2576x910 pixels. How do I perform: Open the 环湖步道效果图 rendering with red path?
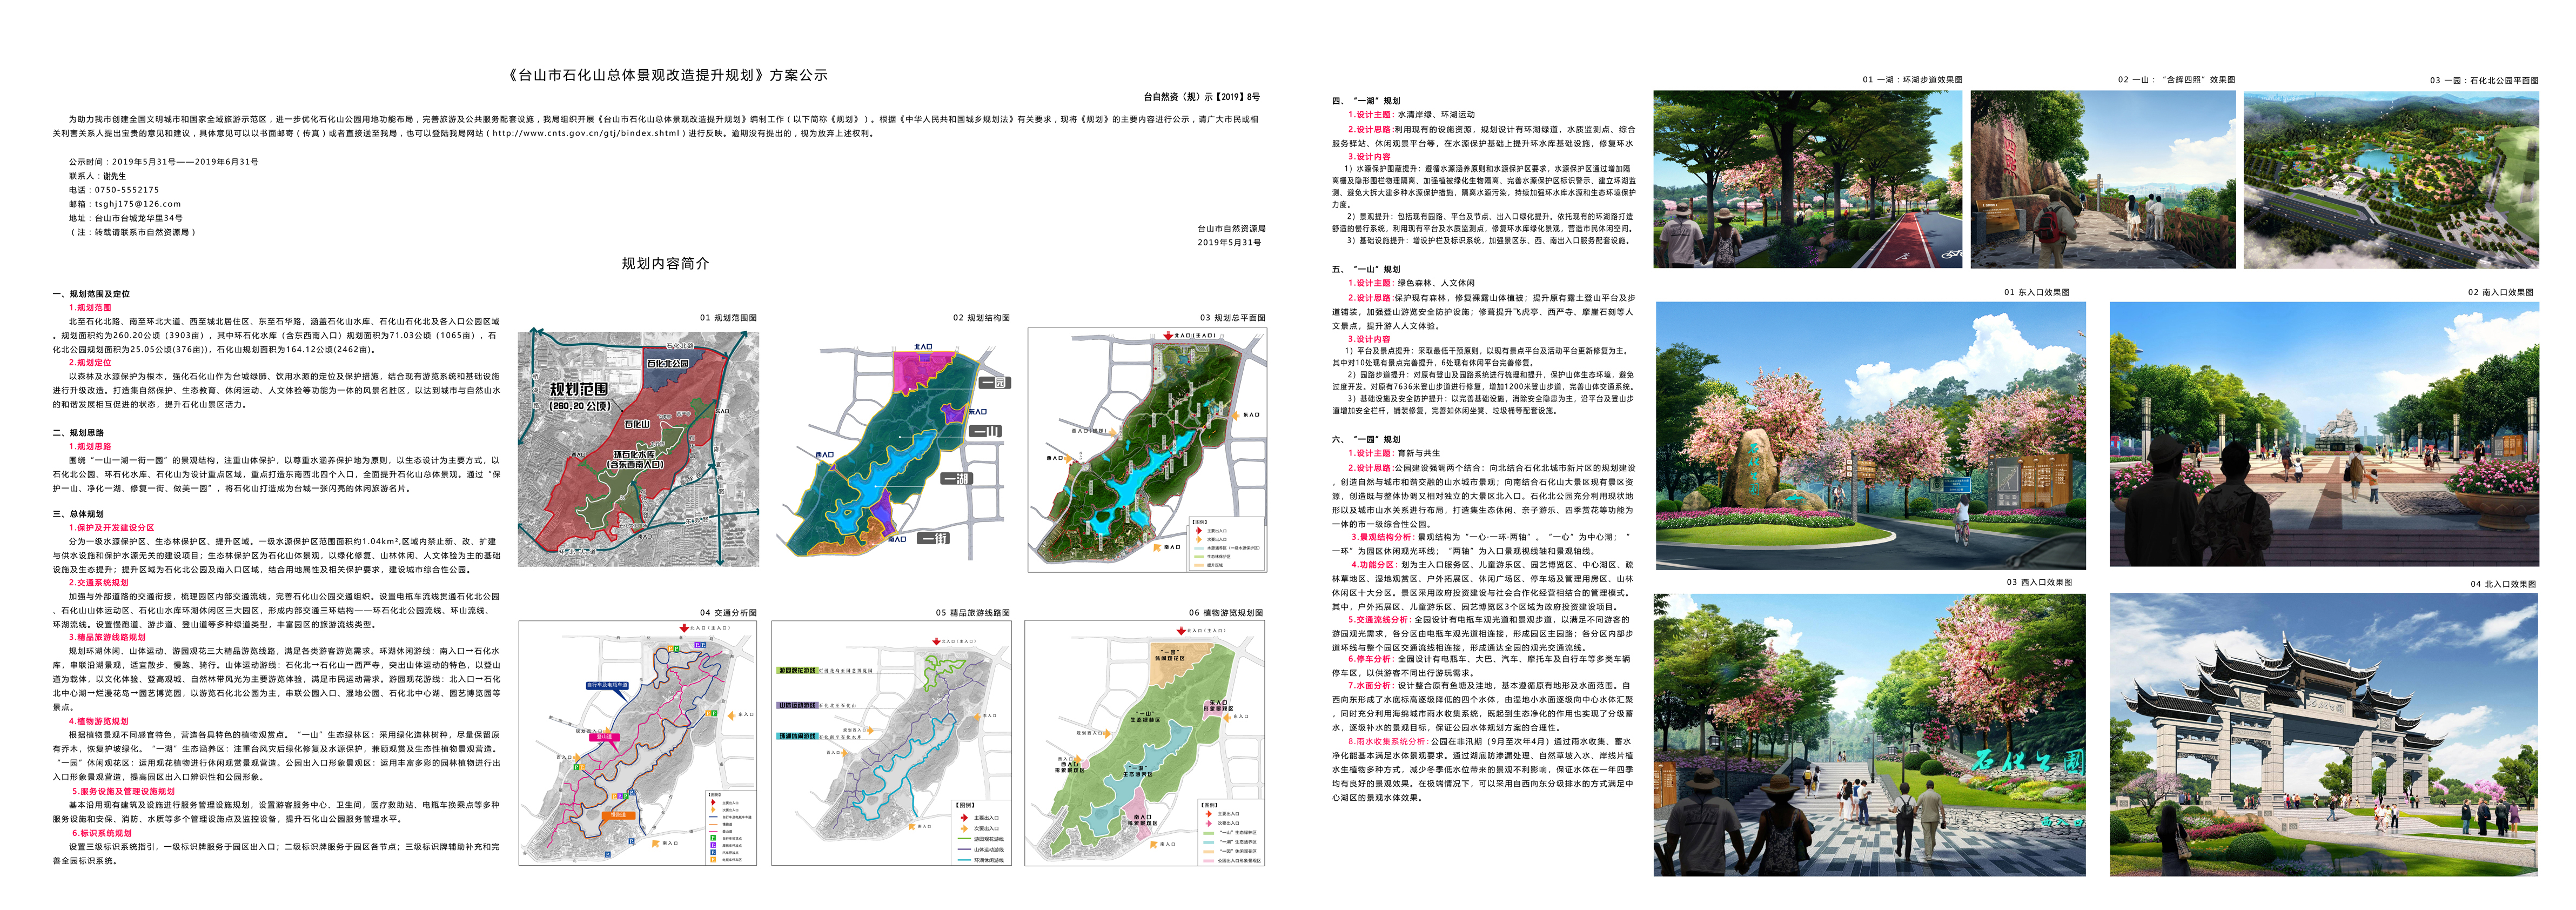tap(1807, 179)
